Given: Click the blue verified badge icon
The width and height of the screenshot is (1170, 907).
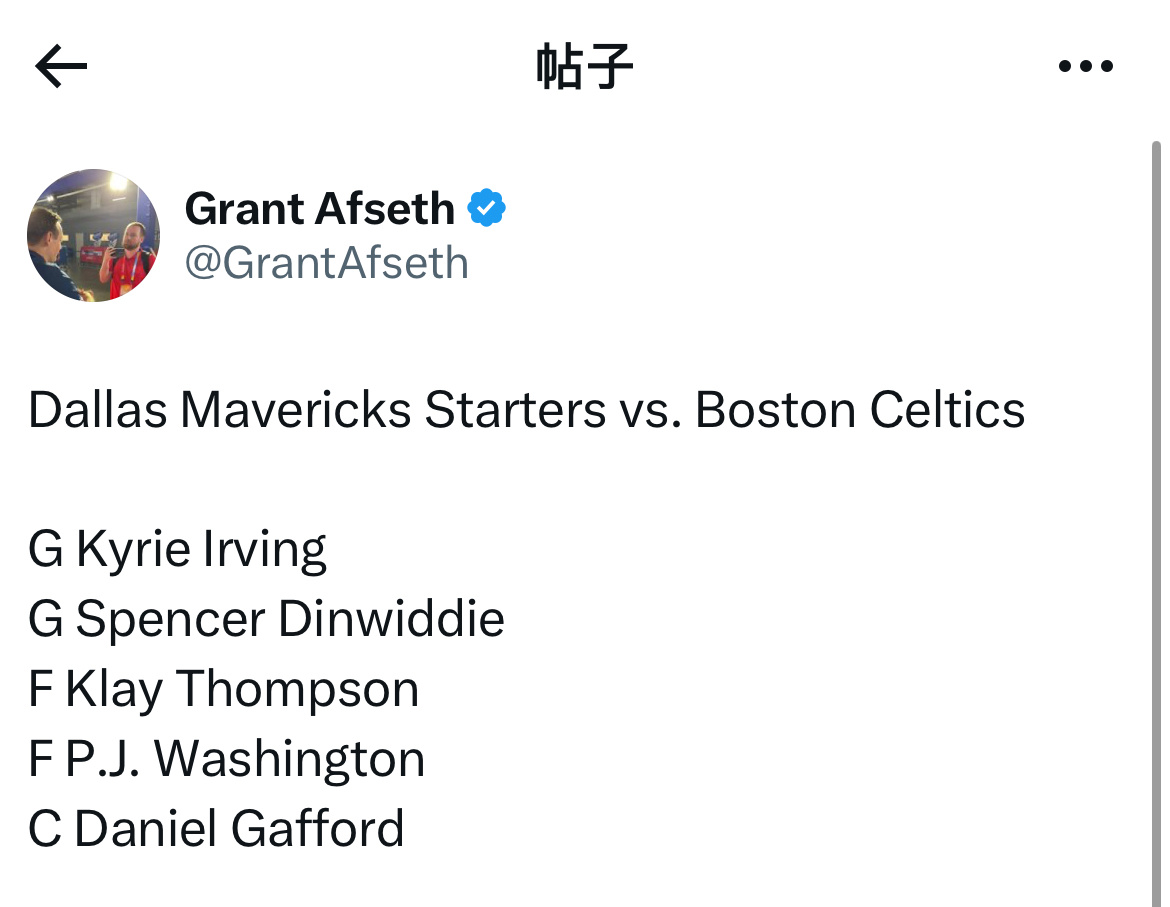Looking at the screenshot, I should tap(487, 207).
